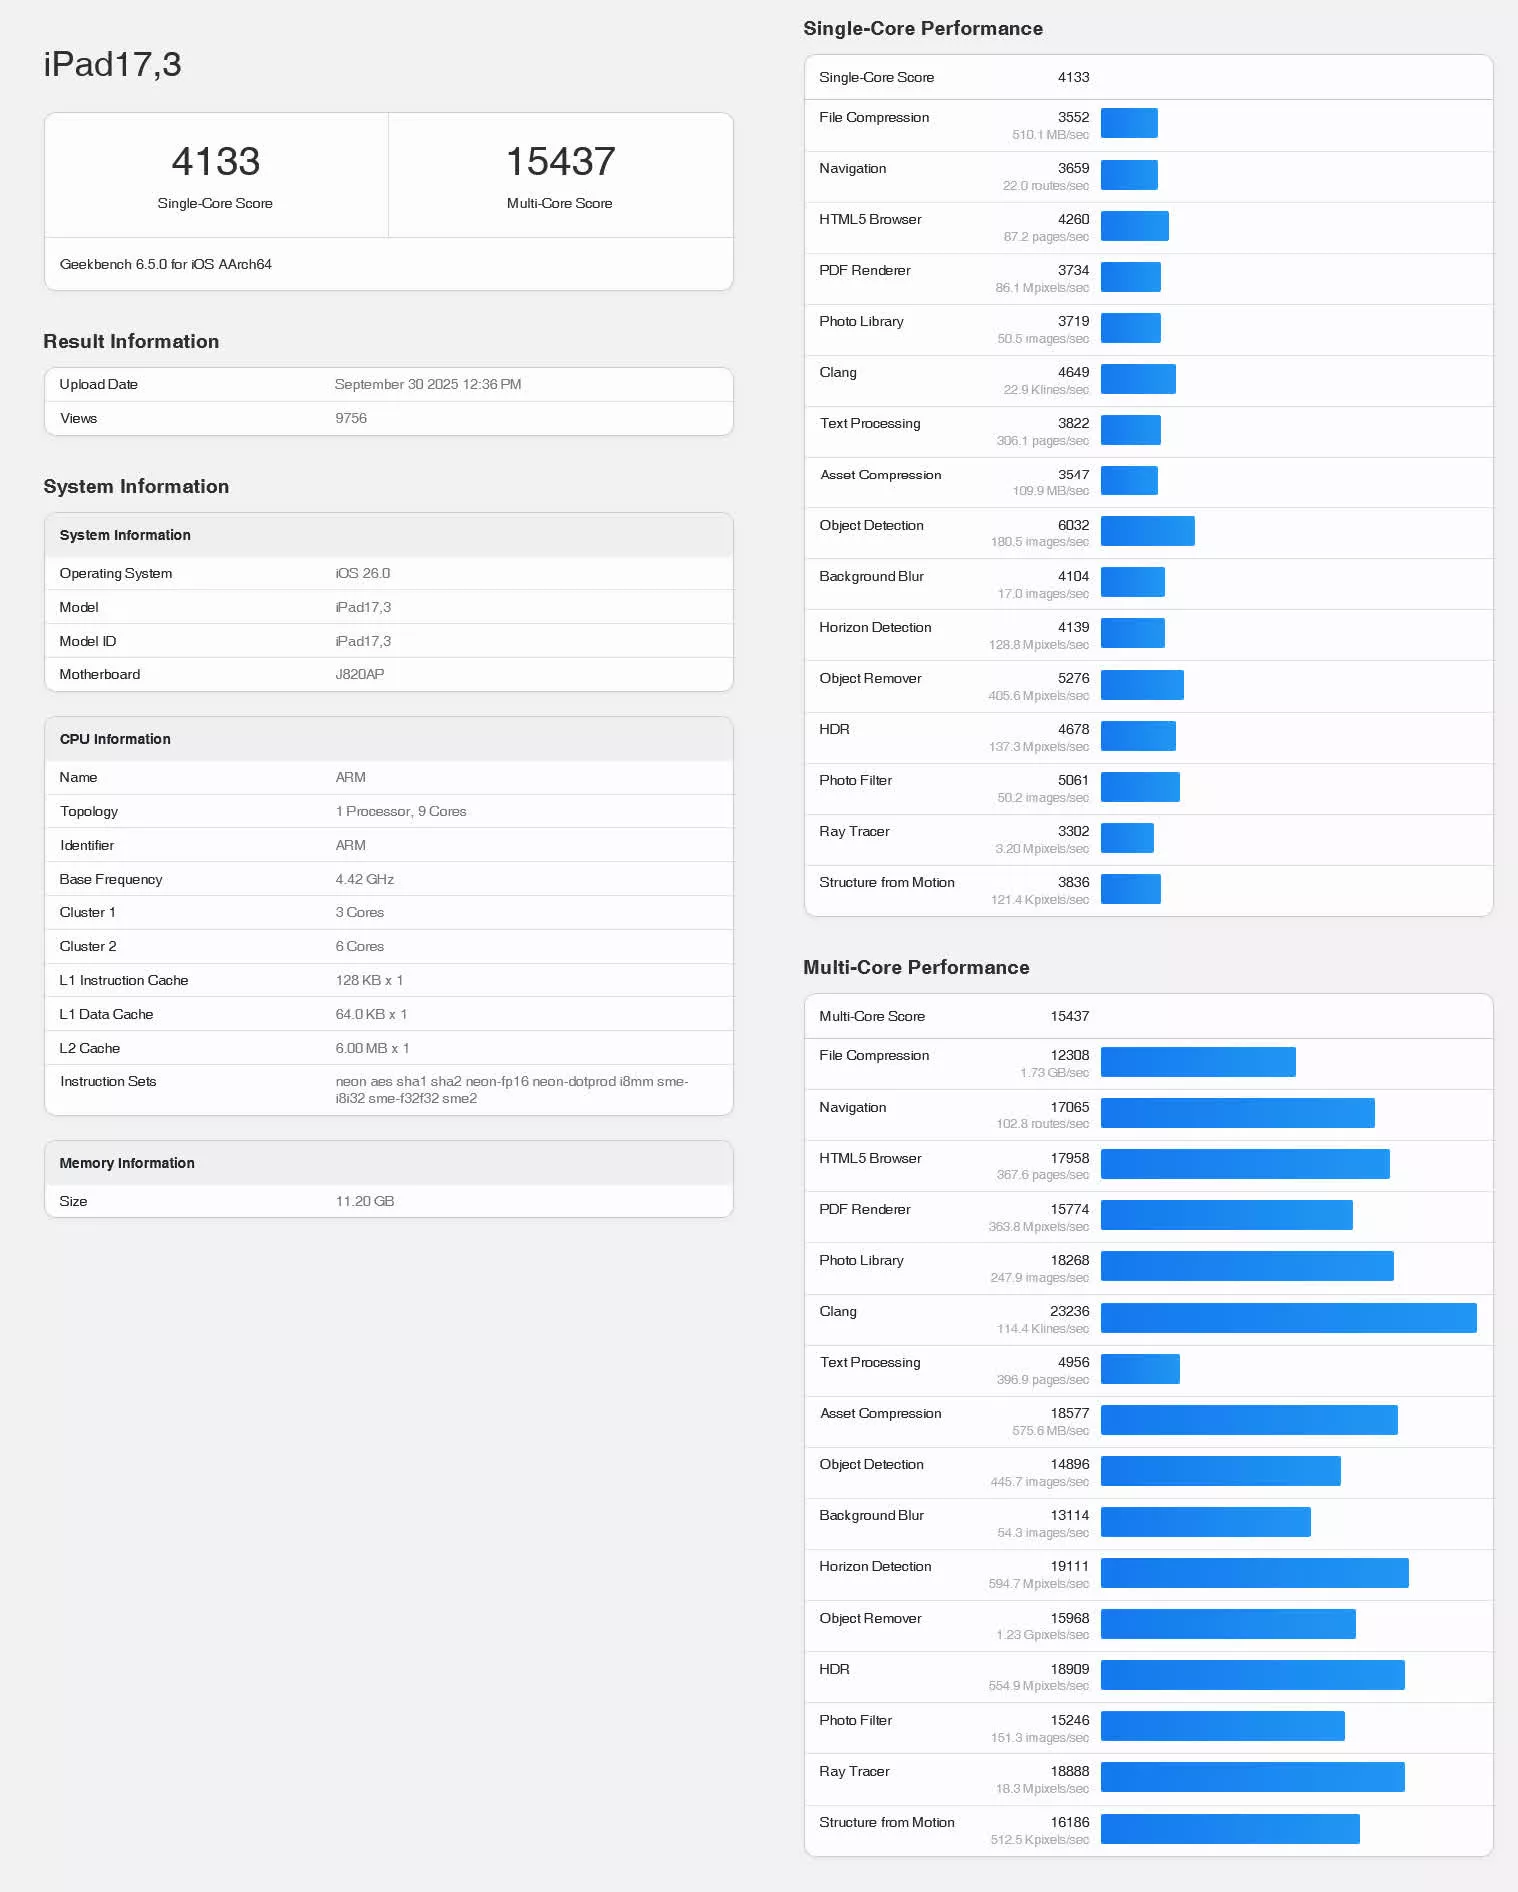This screenshot has width=1518, height=1892.
Task: Click the Single-Core Ray Tracer bar
Action: point(1127,838)
